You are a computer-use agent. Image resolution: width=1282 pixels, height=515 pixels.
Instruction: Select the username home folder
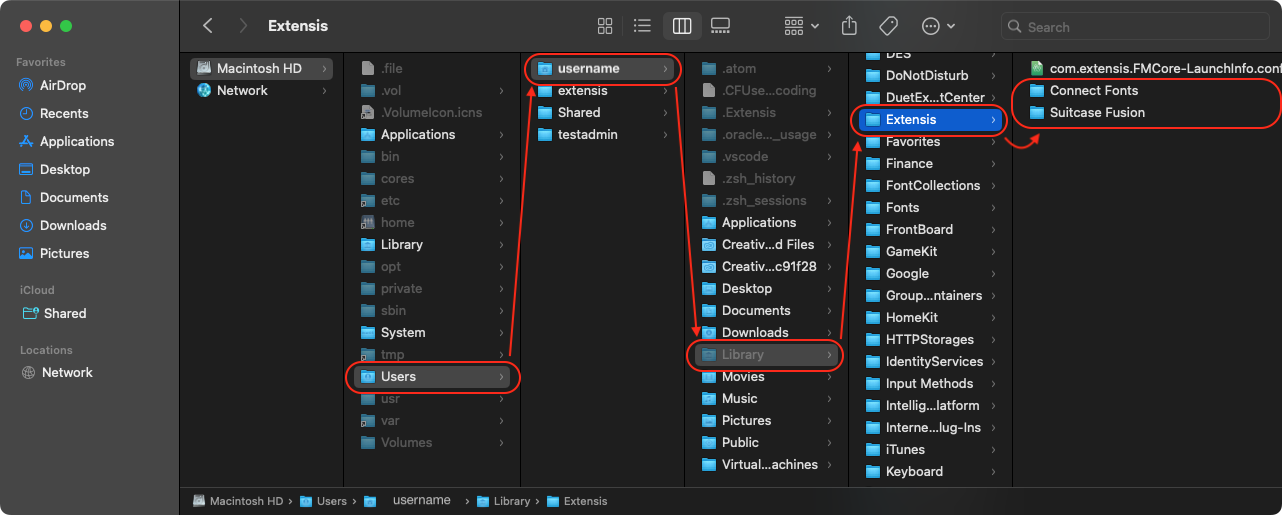603,68
